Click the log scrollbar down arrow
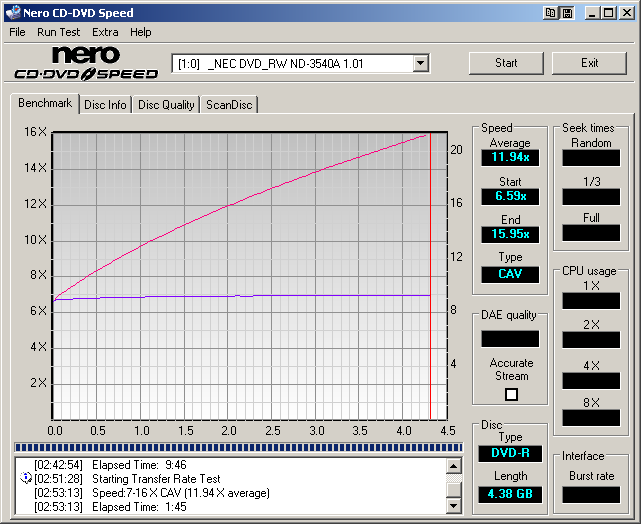Image resolution: width=641 pixels, height=524 pixels. pos(454,506)
